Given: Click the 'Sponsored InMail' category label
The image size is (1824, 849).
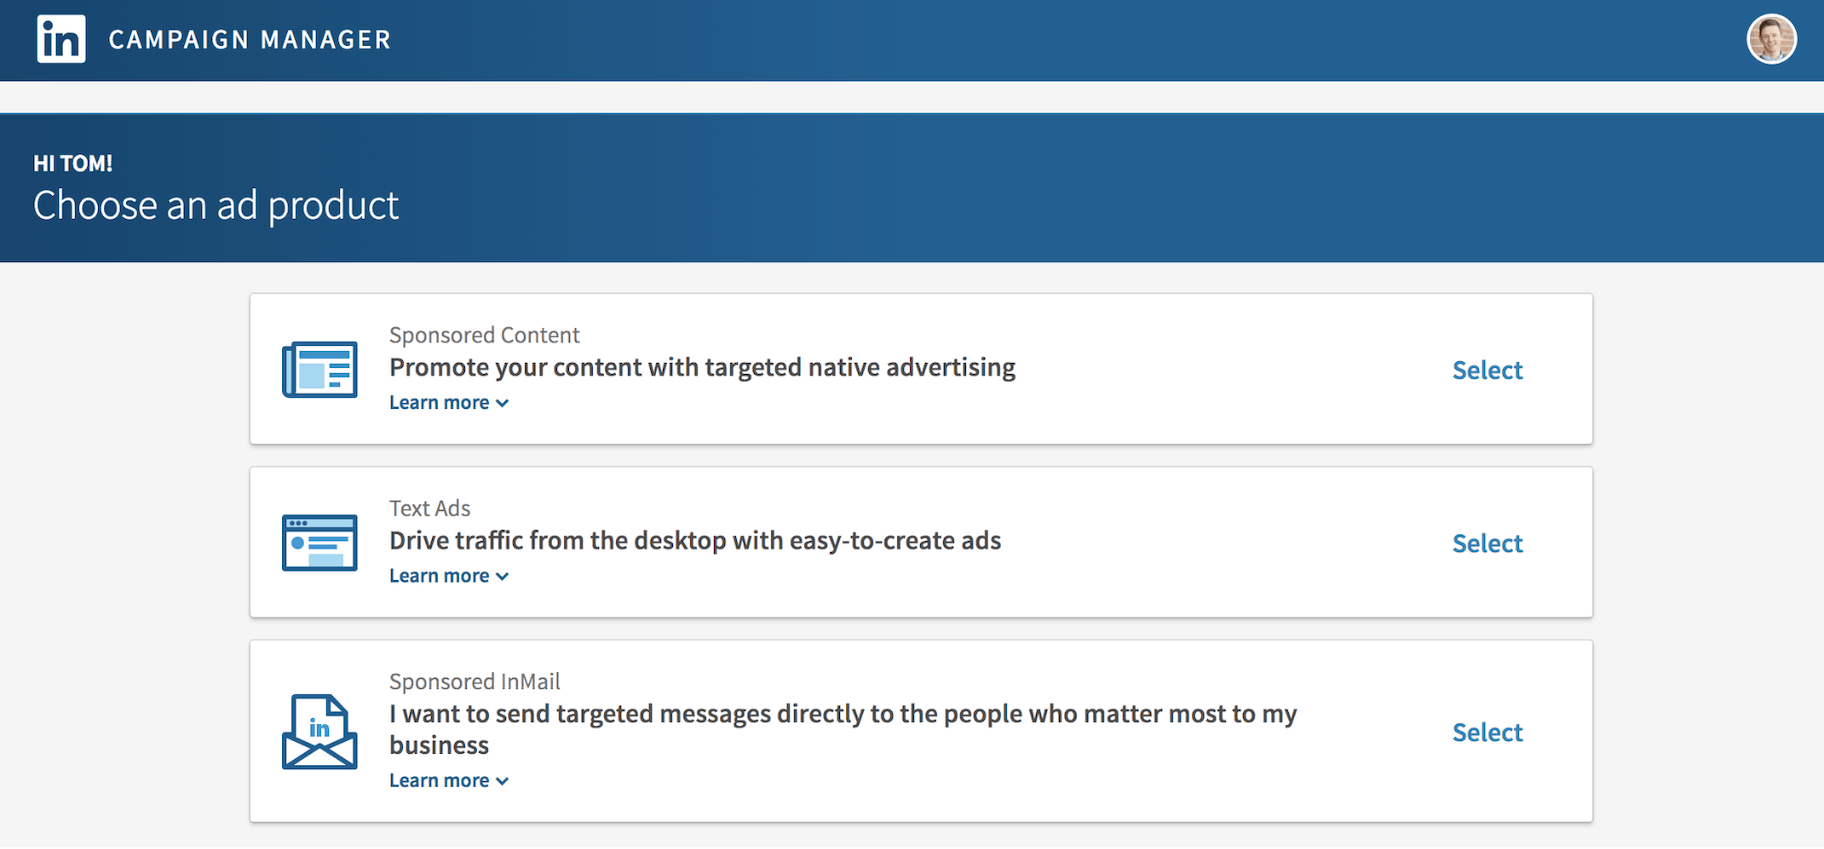Looking at the screenshot, I should click(x=474, y=682).
